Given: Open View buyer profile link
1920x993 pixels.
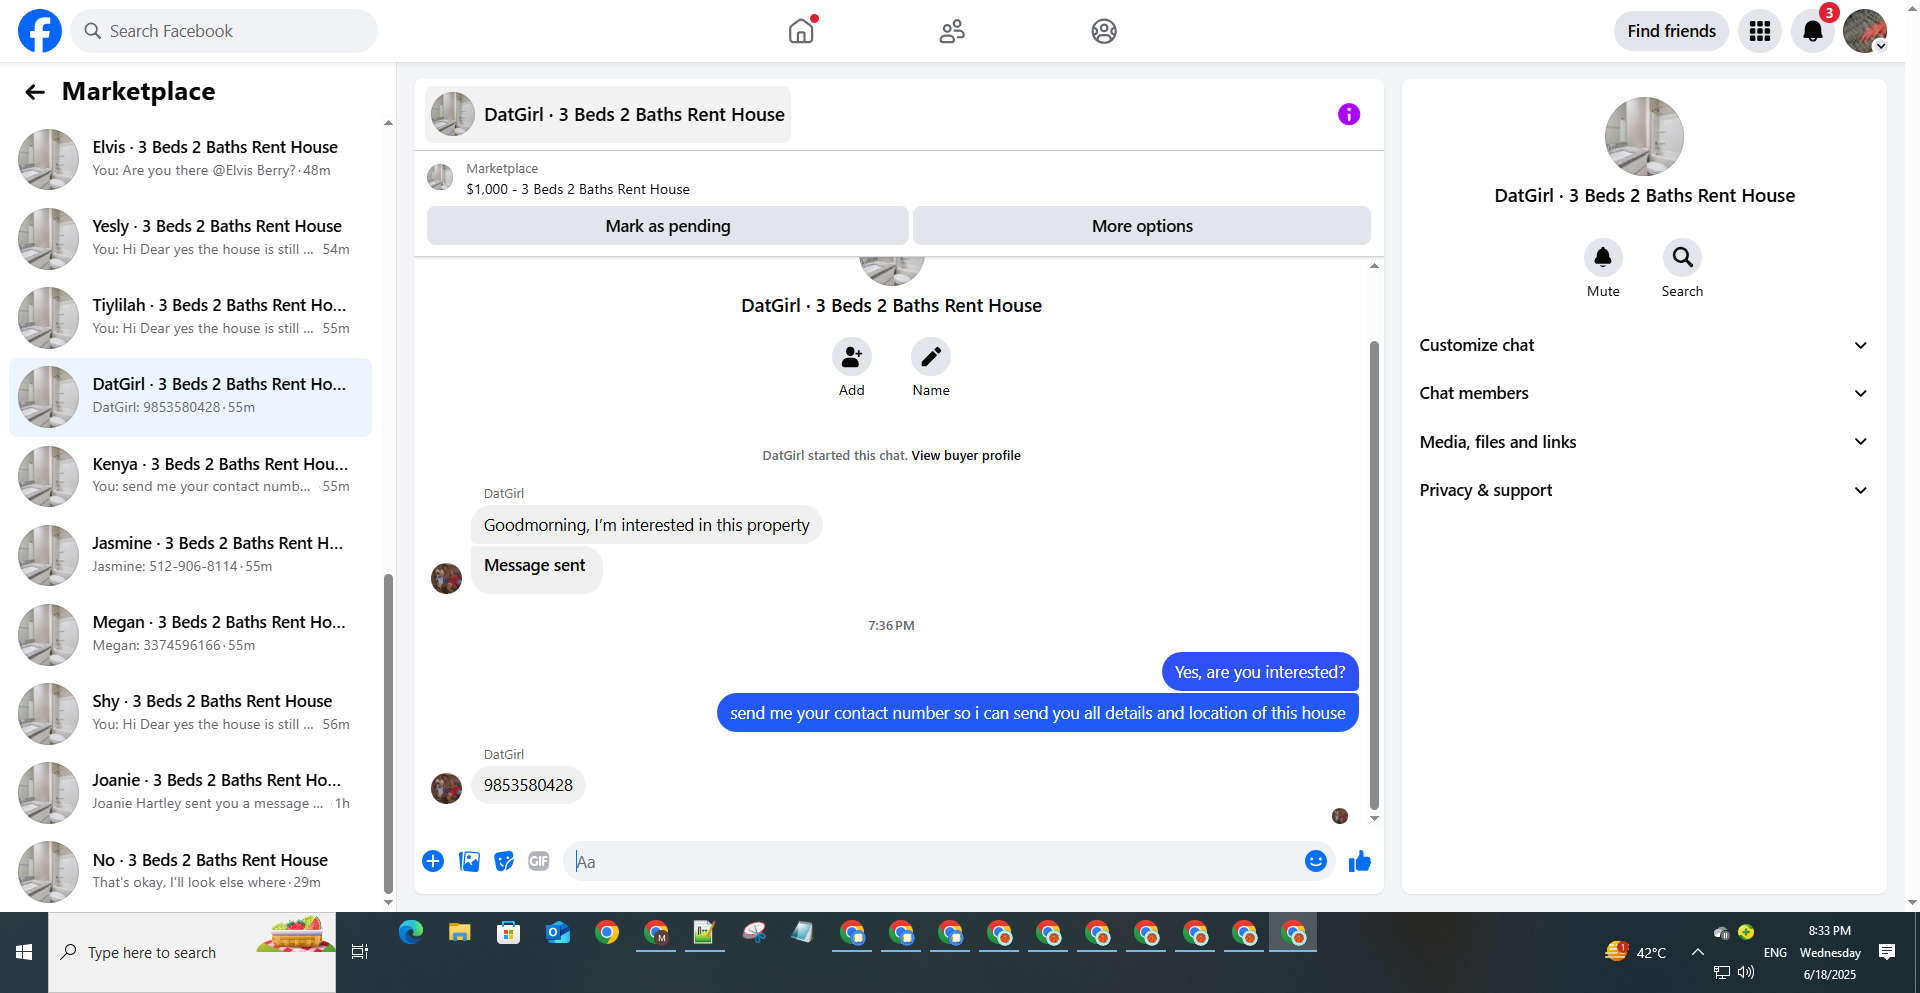Looking at the screenshot, I should coord(966,456).
